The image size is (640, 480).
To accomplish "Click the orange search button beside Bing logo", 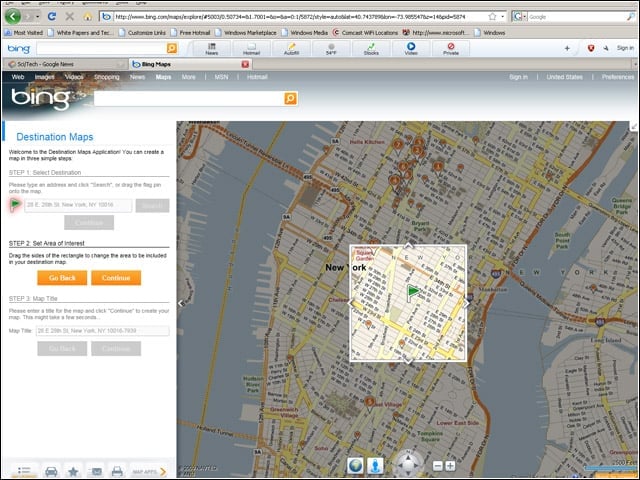I will click(291, 98).
